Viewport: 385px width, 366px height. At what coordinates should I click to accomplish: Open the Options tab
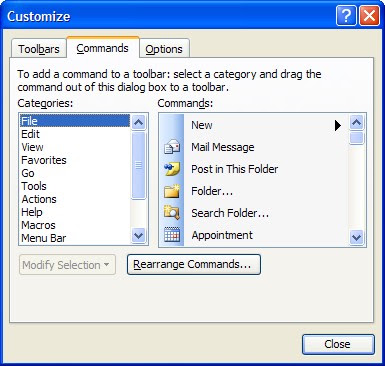164,49
